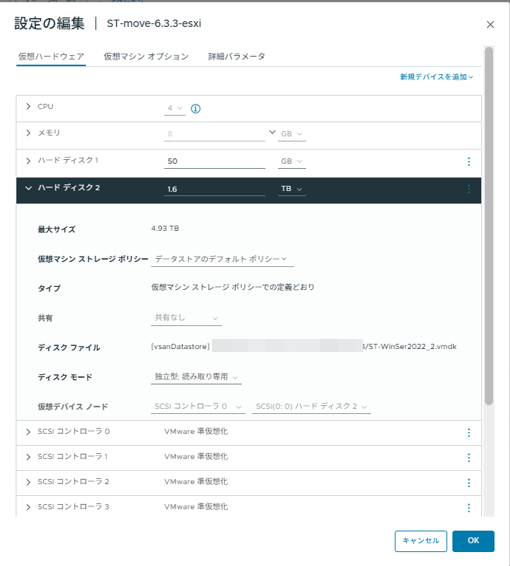
Task: Click the ディスク ファイル label
Action: pos(69,348)
